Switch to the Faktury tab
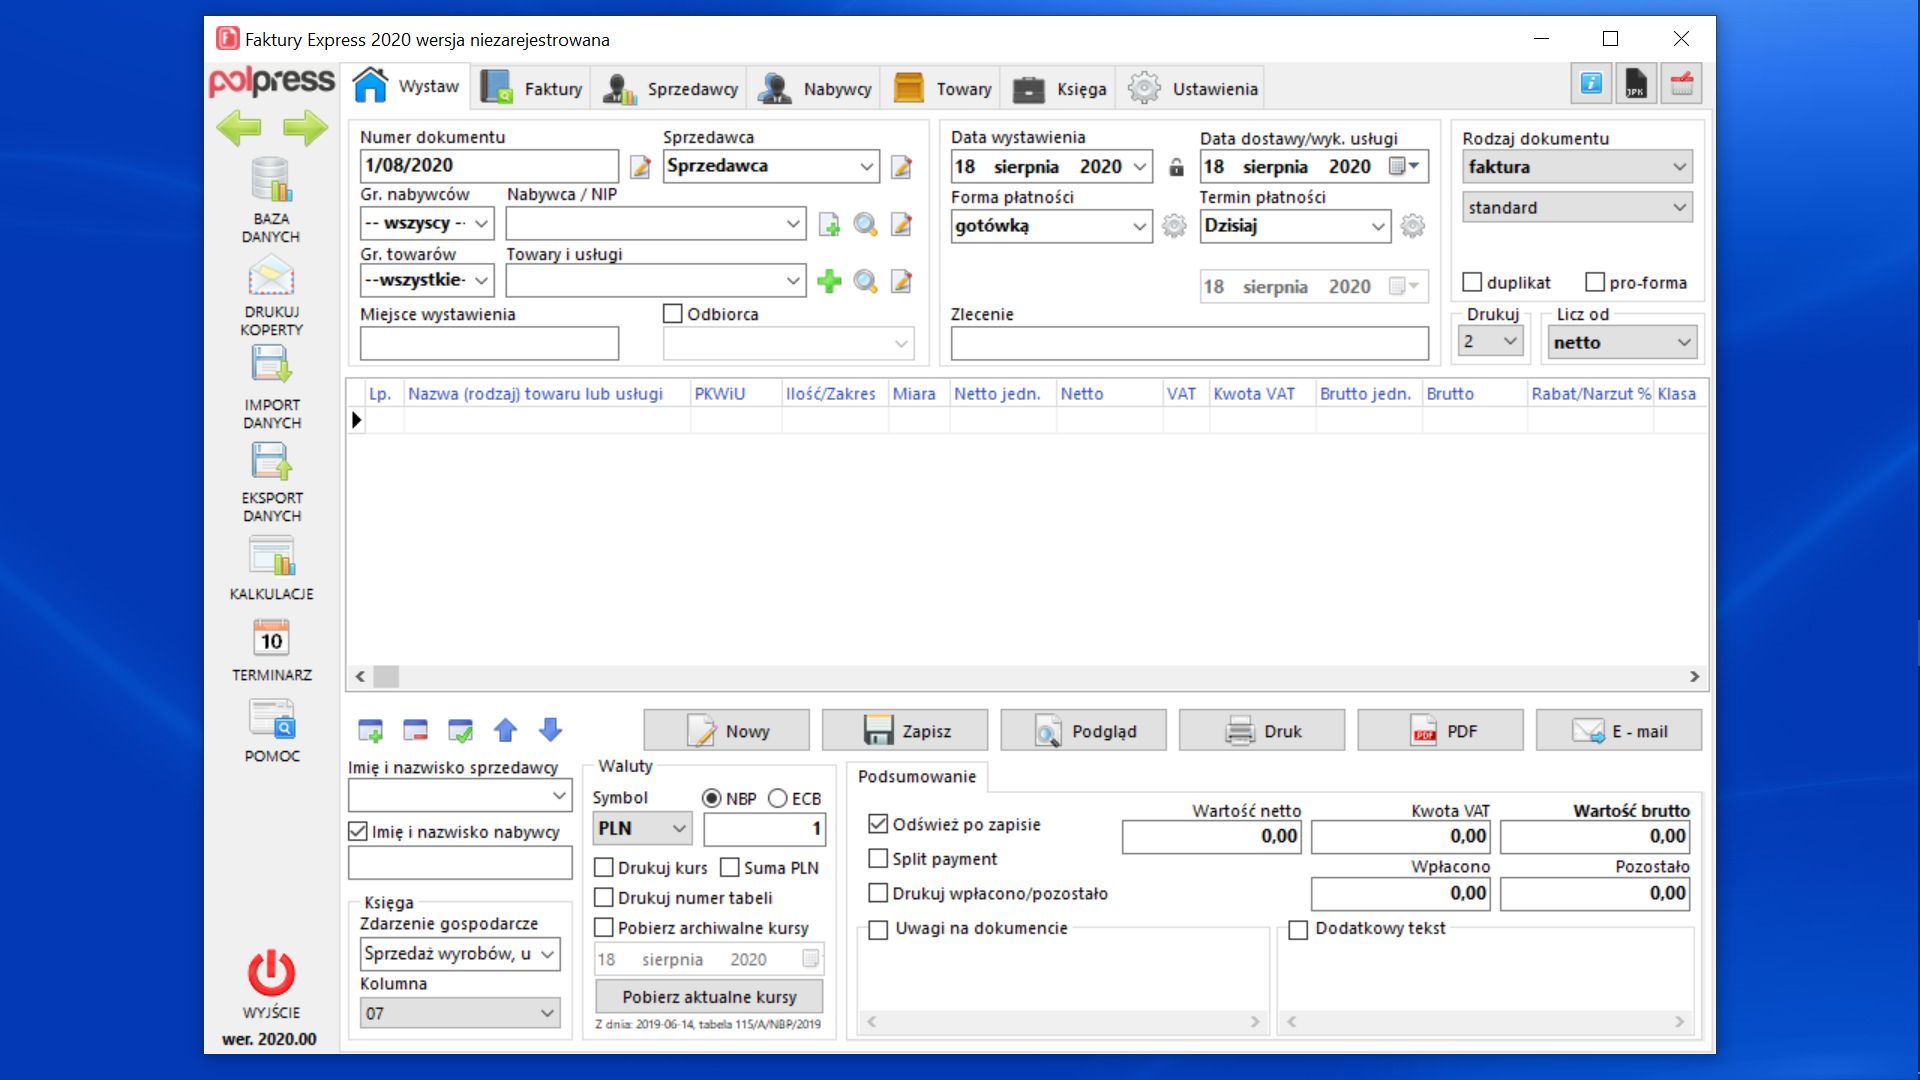This screenshot has width=1920, height=1080. click(x=532, y=88)
